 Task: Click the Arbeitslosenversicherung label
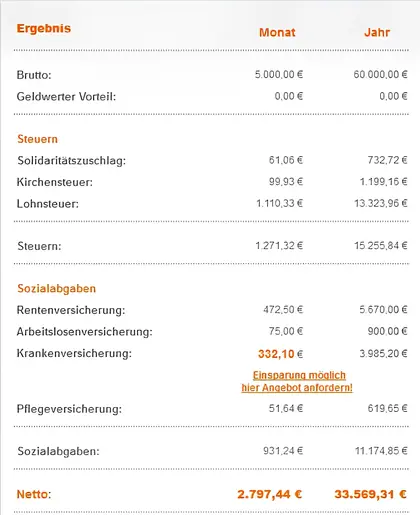click(x=85, y=332)
